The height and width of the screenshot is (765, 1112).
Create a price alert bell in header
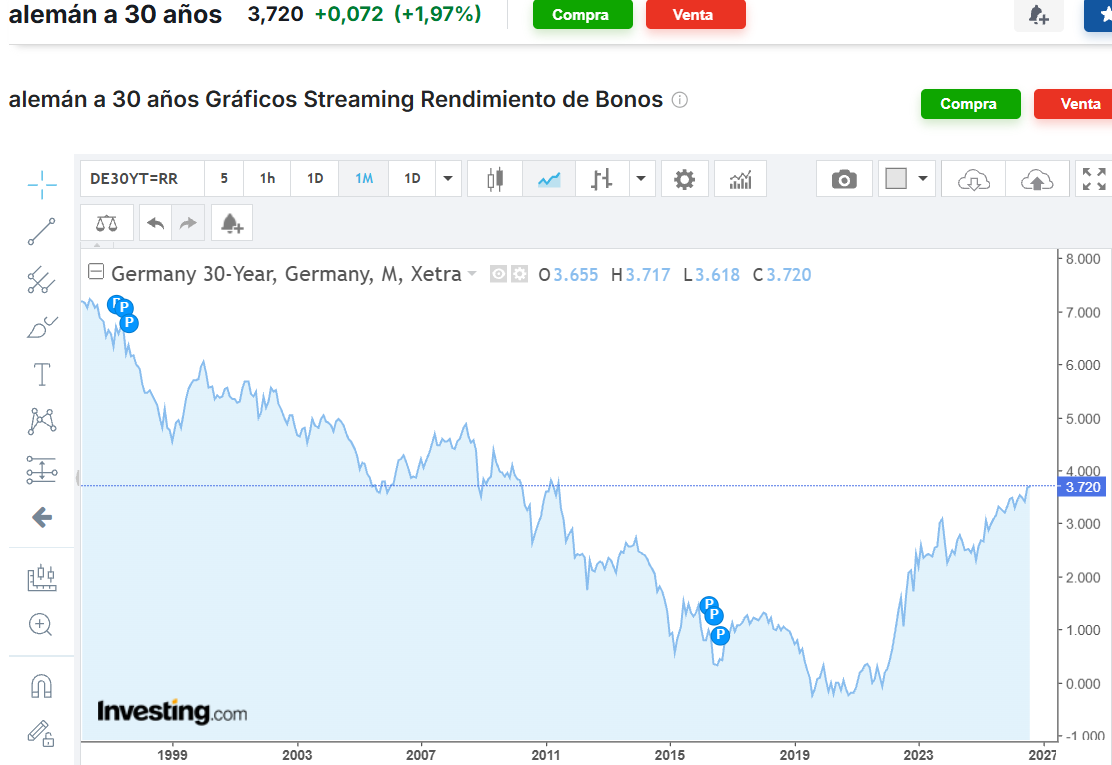(1038, 15)
